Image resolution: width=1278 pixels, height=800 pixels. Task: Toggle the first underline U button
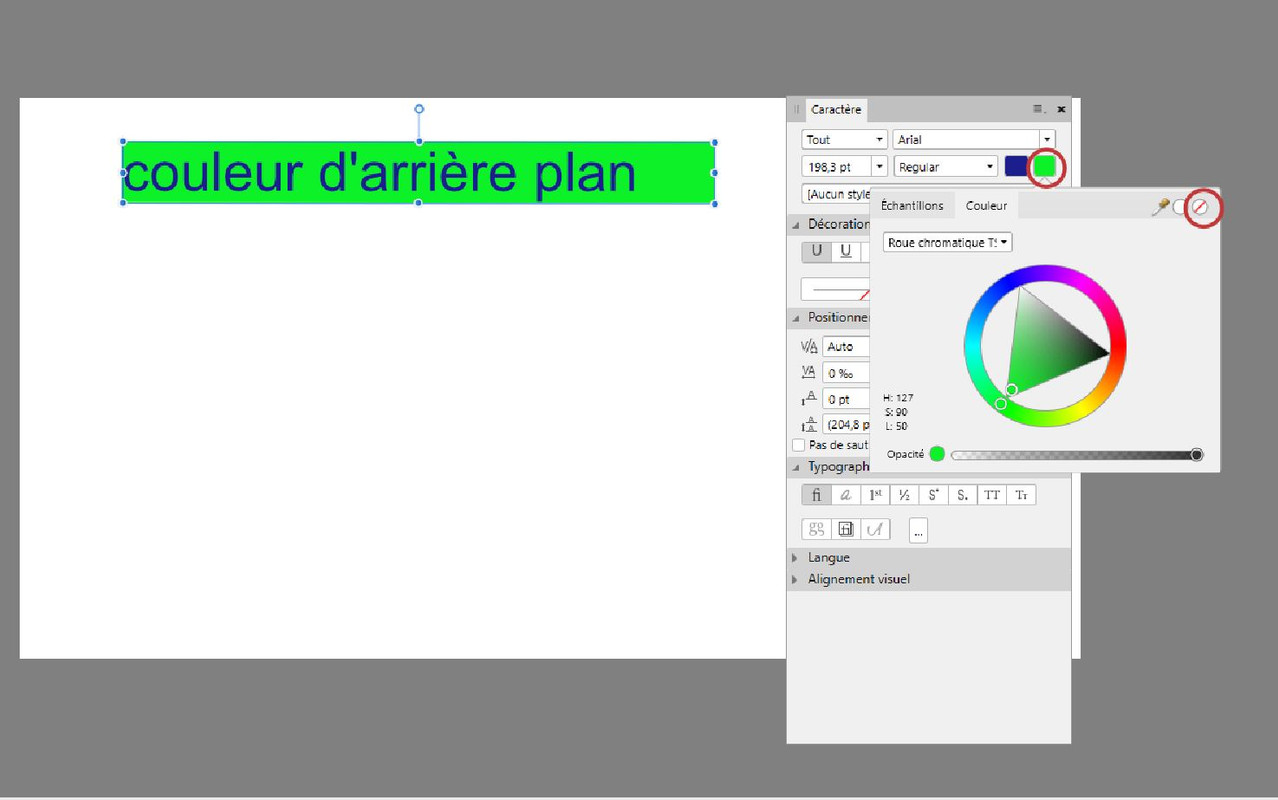817,251
